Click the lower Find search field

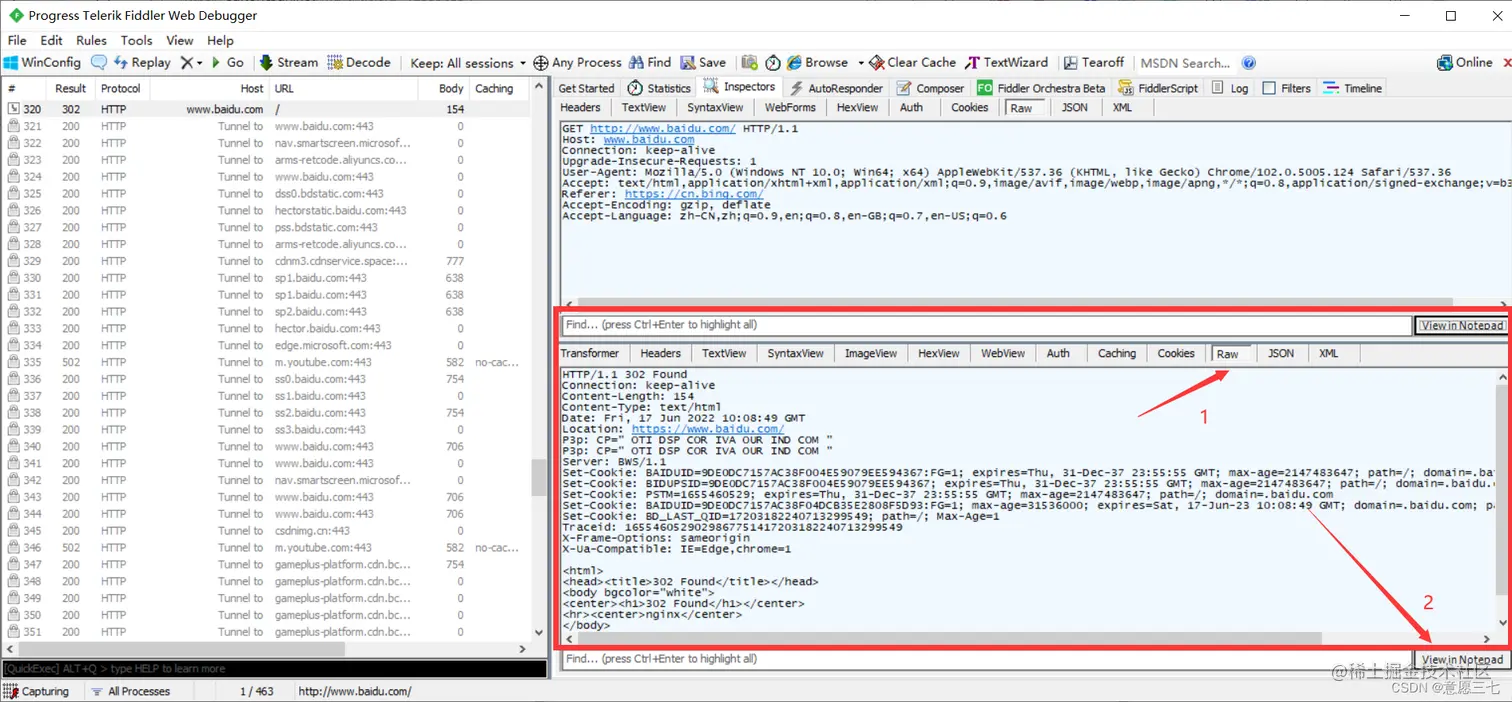985,659
